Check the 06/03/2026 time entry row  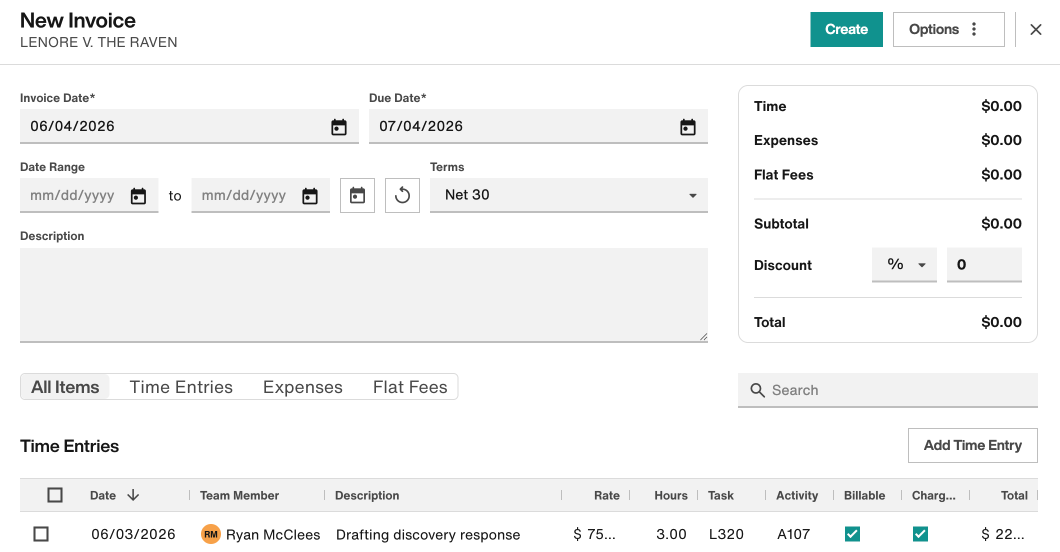tap(41, 534)
